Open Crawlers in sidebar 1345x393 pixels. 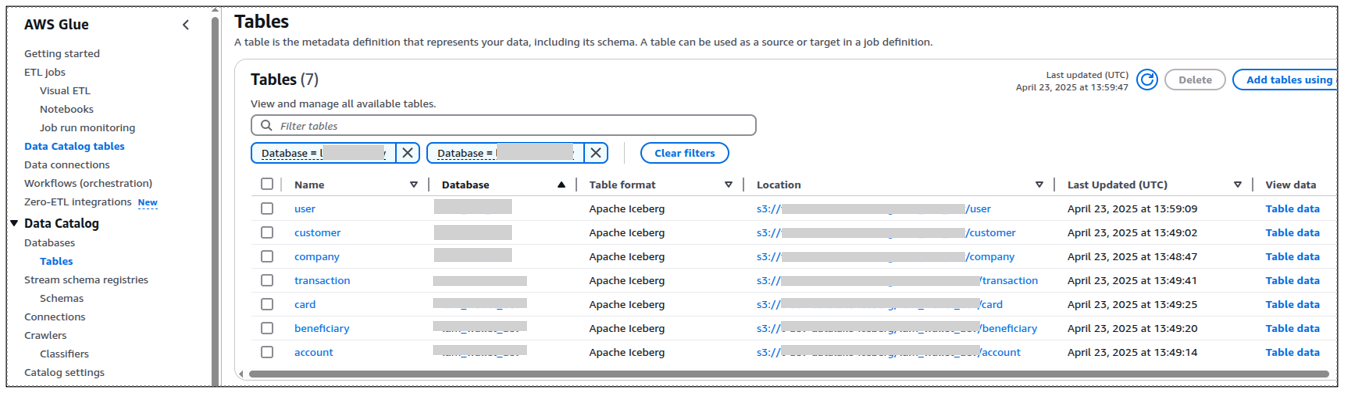45,336
